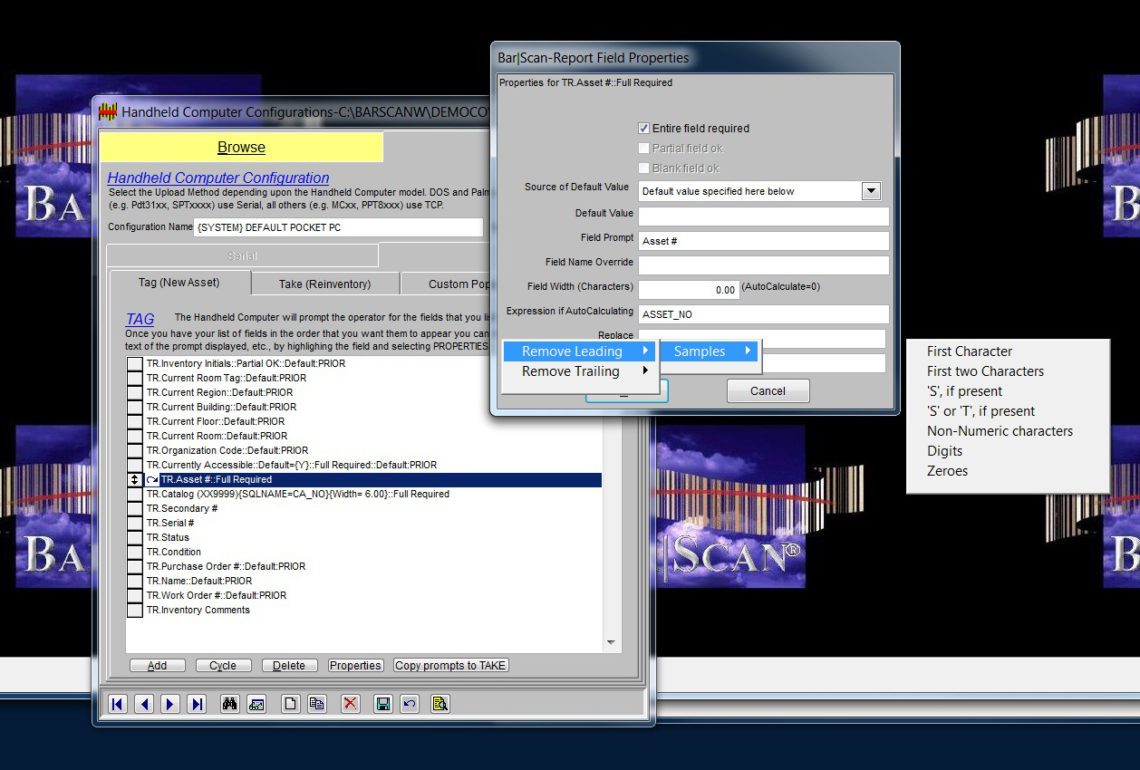Open the Samples submenu

(710, 351)
